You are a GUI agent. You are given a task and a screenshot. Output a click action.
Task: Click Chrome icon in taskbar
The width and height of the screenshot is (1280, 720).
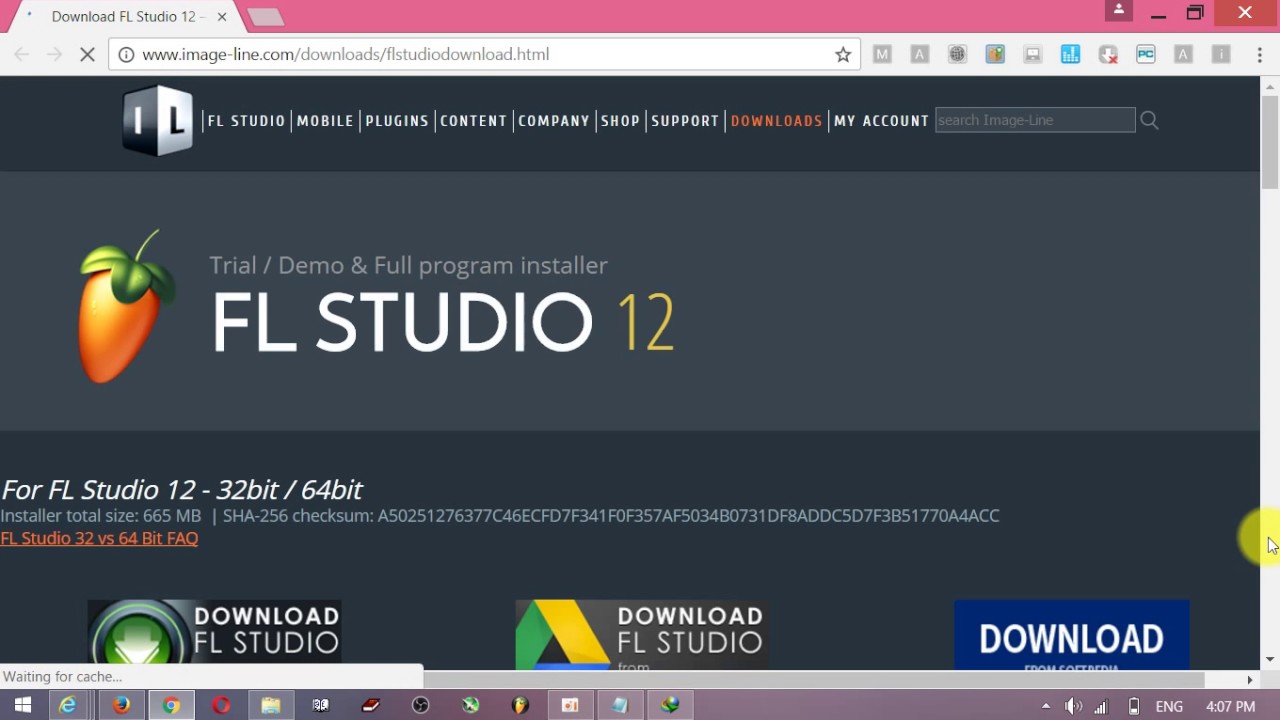[x=171, y=705]
